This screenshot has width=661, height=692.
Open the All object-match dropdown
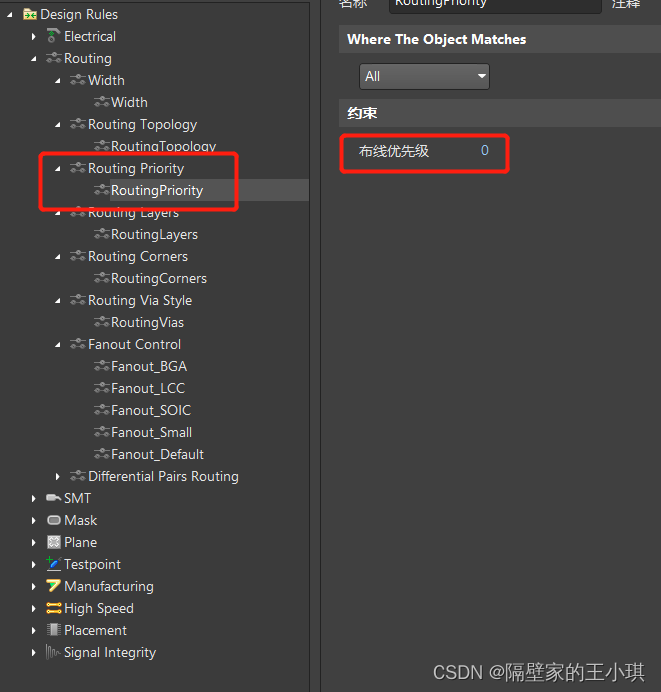coord(424,76)
